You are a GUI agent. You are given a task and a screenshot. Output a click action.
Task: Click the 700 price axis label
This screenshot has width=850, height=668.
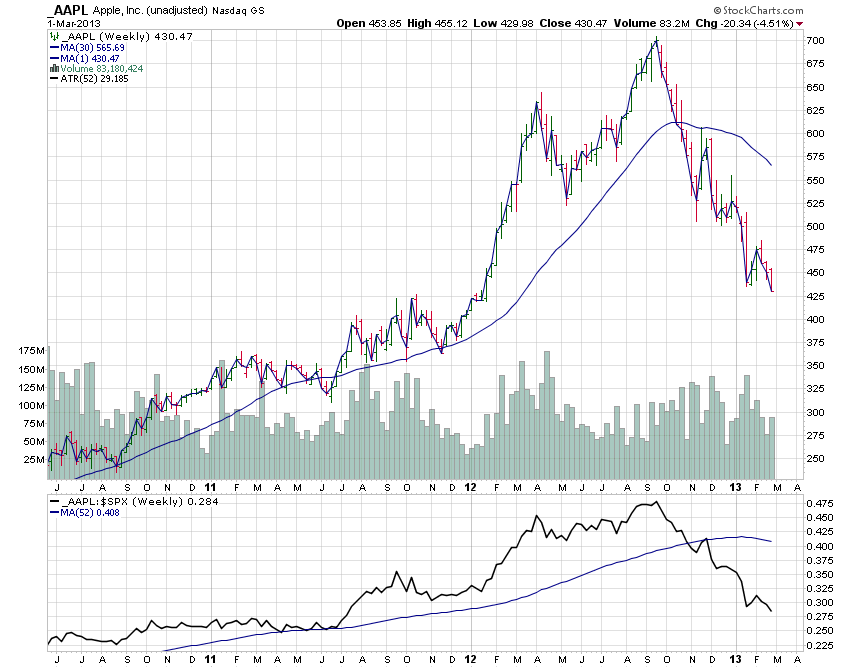click(x=815, y=41)
